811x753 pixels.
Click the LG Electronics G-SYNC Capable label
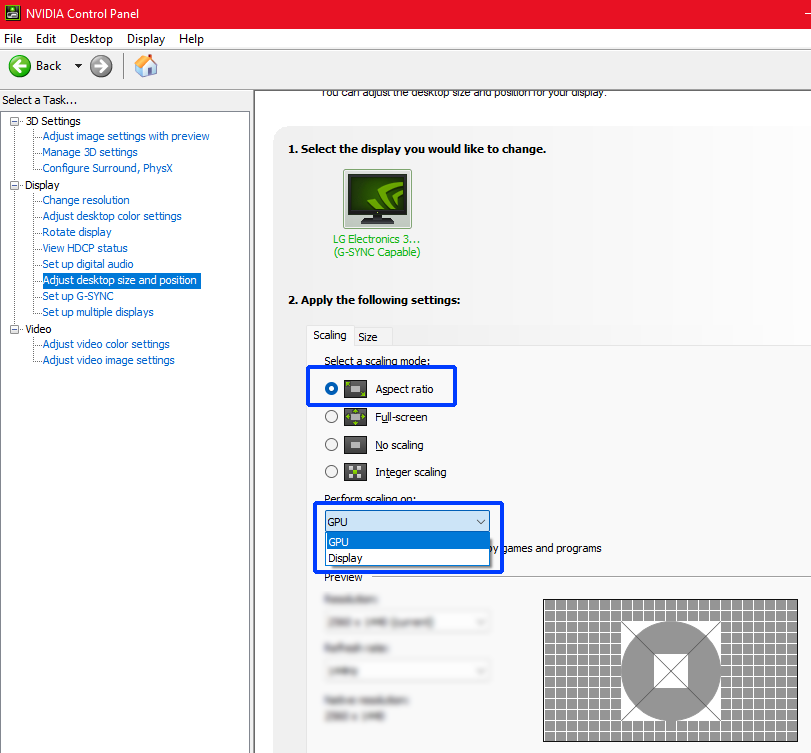pyautogui.click(x=377, y=246)
